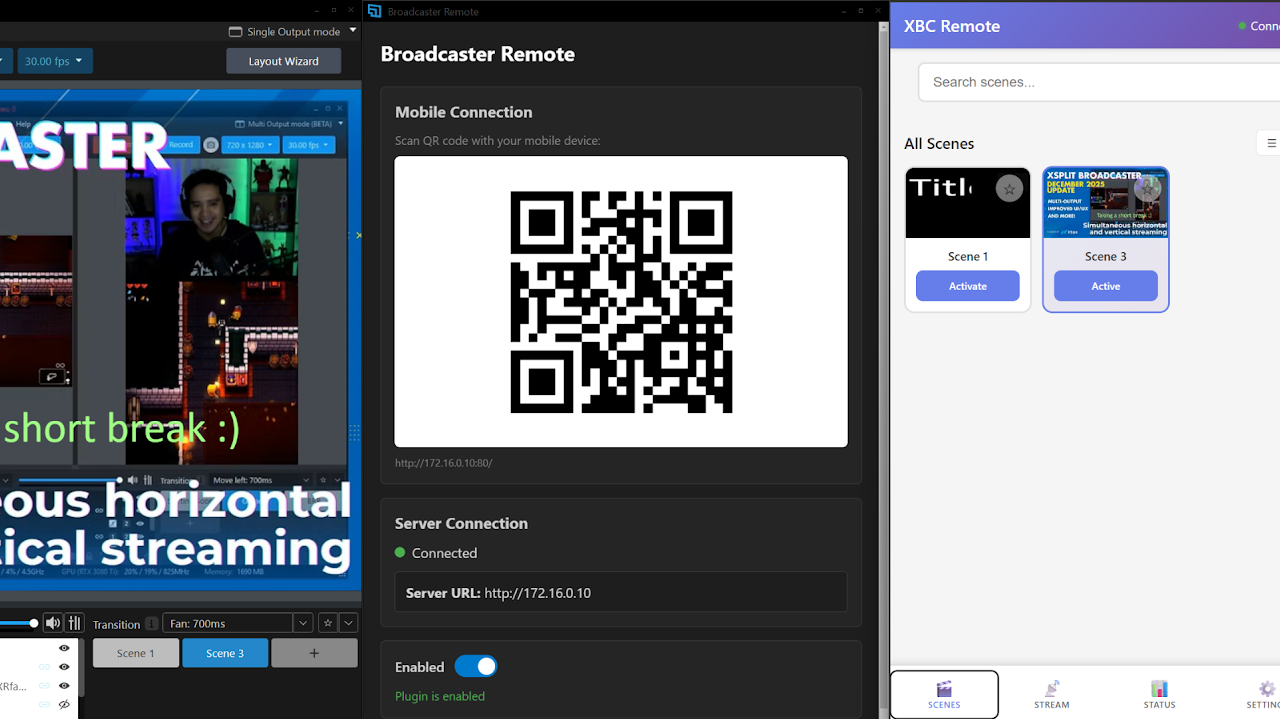Click the favorite star icon beside the transition dropdown

327,622
